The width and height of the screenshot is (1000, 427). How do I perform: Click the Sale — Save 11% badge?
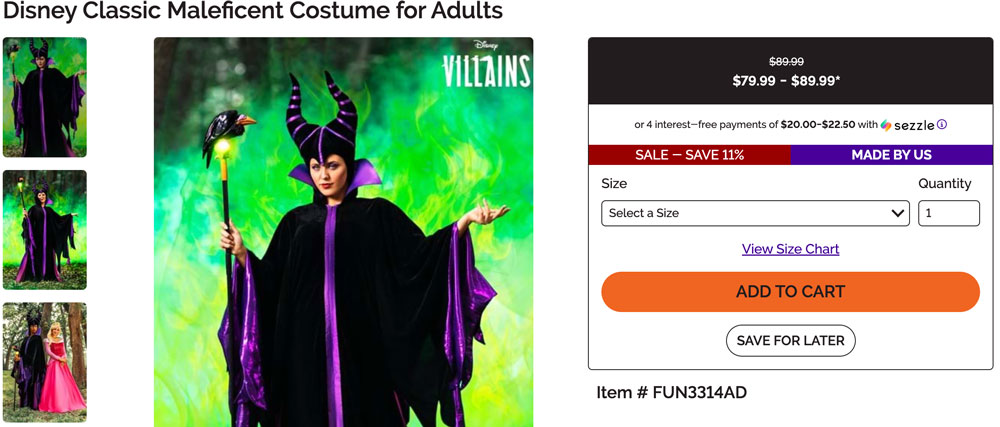point(689,155)
